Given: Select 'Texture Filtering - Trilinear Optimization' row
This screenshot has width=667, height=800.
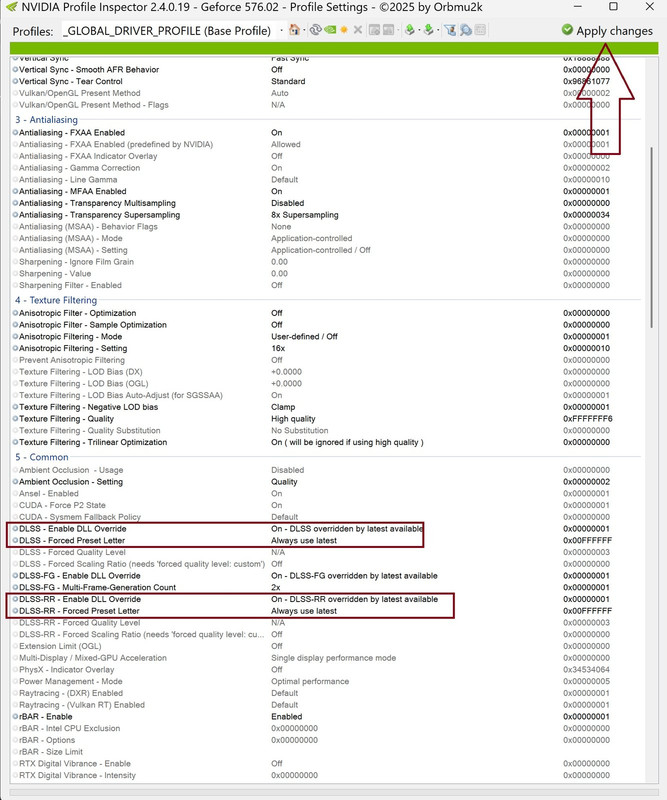Looking at the screenshot, I should click(328, 443).
